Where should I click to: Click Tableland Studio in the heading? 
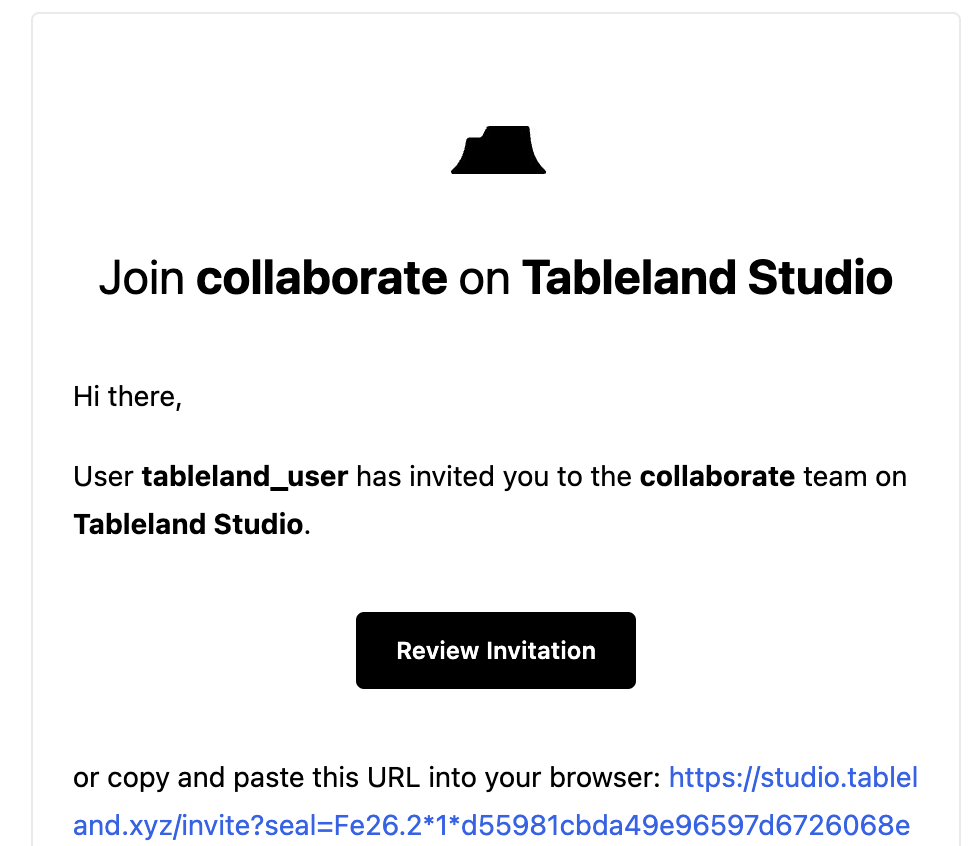707,277
